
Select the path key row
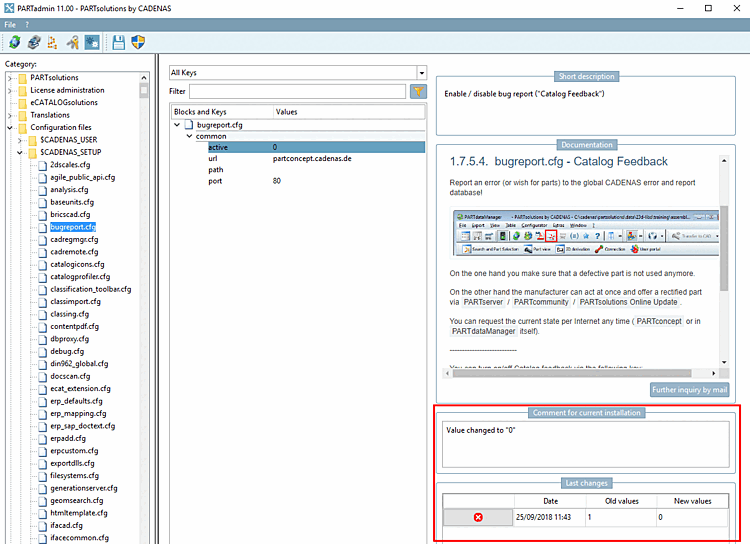[x=316, y=169]
